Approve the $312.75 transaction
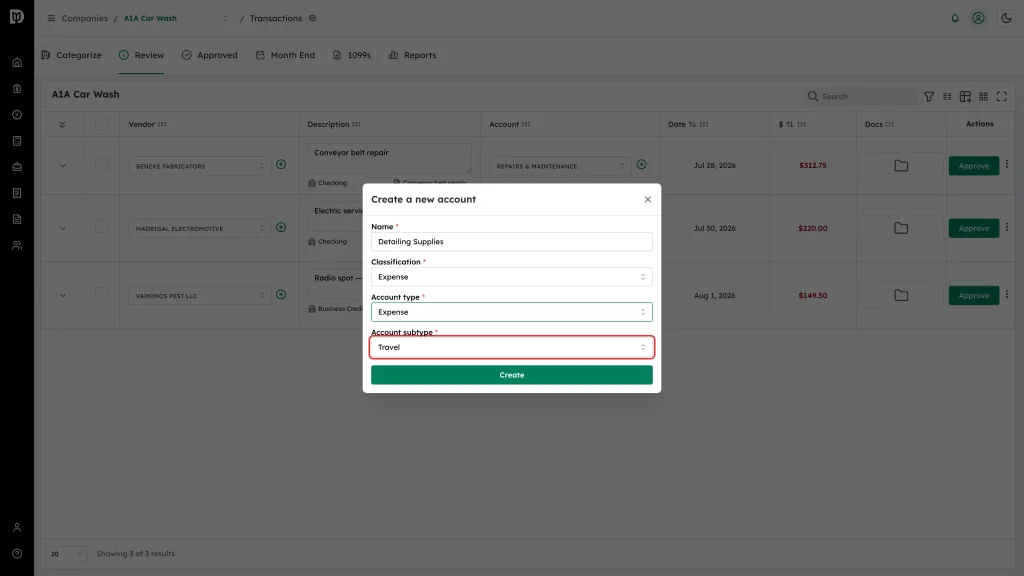This screenshot has width=1024, height=576. click(974, 166)
